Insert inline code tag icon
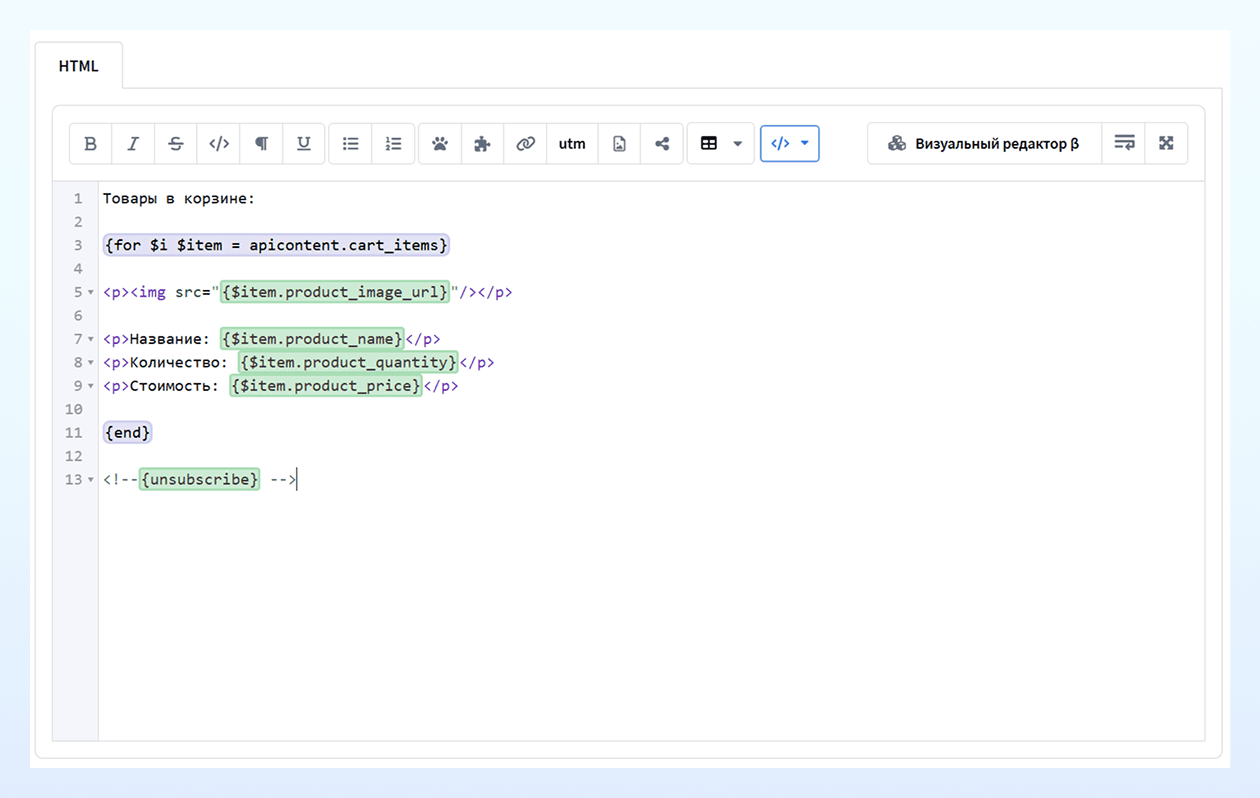The width and height of the screenshot is (1260, 798). [219, 144]
